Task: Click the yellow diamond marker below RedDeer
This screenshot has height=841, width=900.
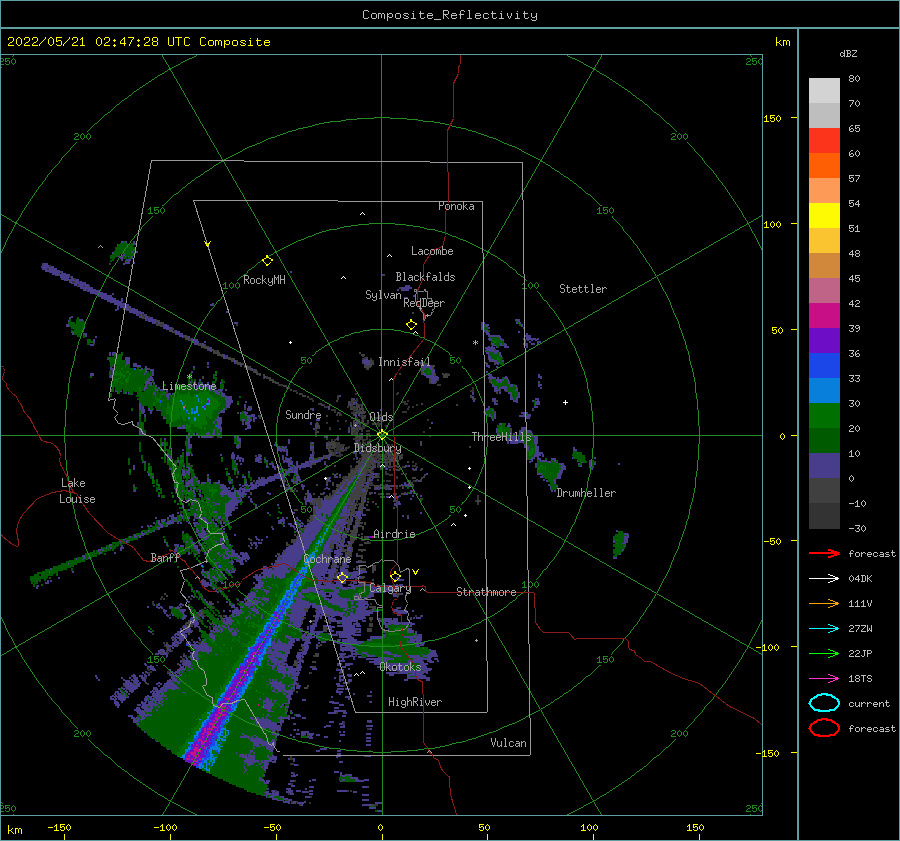Action: point(411,325)
